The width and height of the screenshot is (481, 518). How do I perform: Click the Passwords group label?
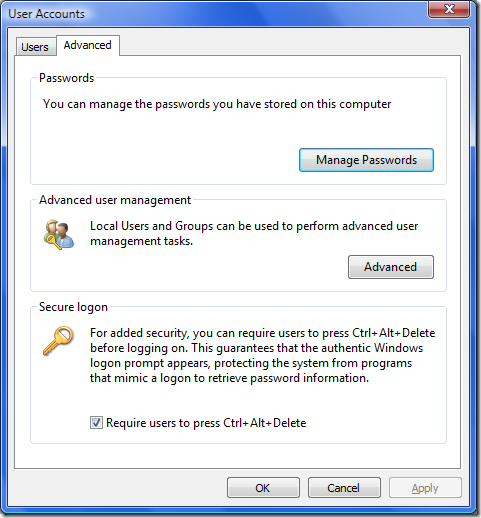click(67, 78)
